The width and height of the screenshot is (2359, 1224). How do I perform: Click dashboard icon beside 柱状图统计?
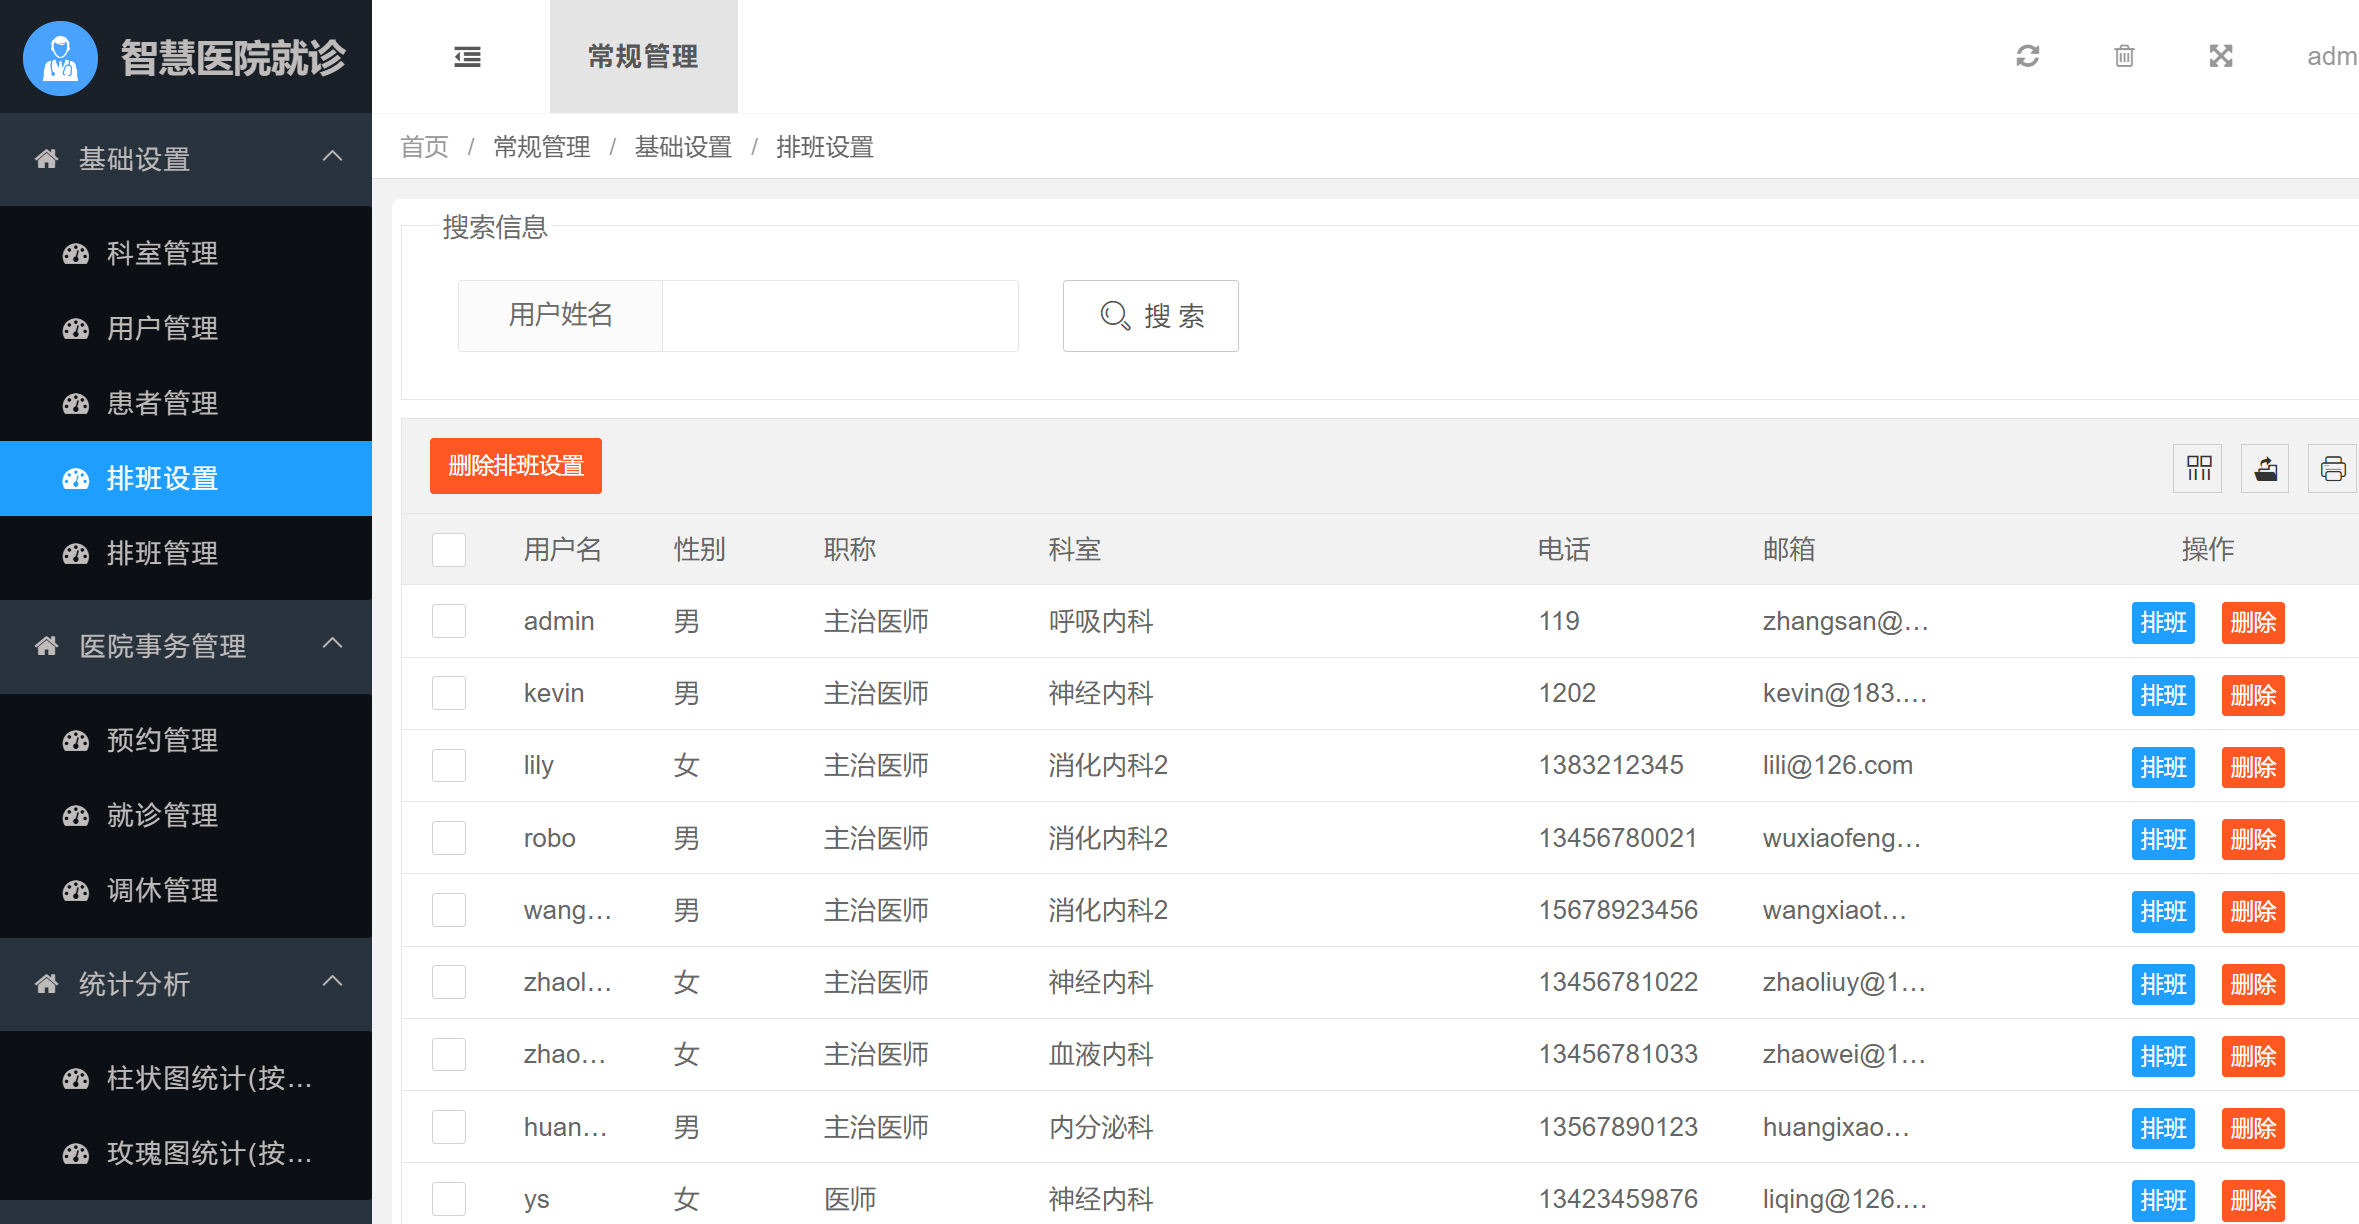tap(76, 1079)
